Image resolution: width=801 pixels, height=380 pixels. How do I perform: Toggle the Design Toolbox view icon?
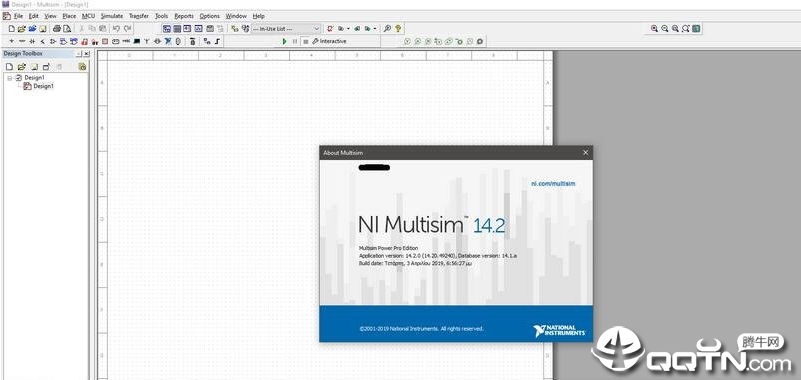(x=167, y=29)
